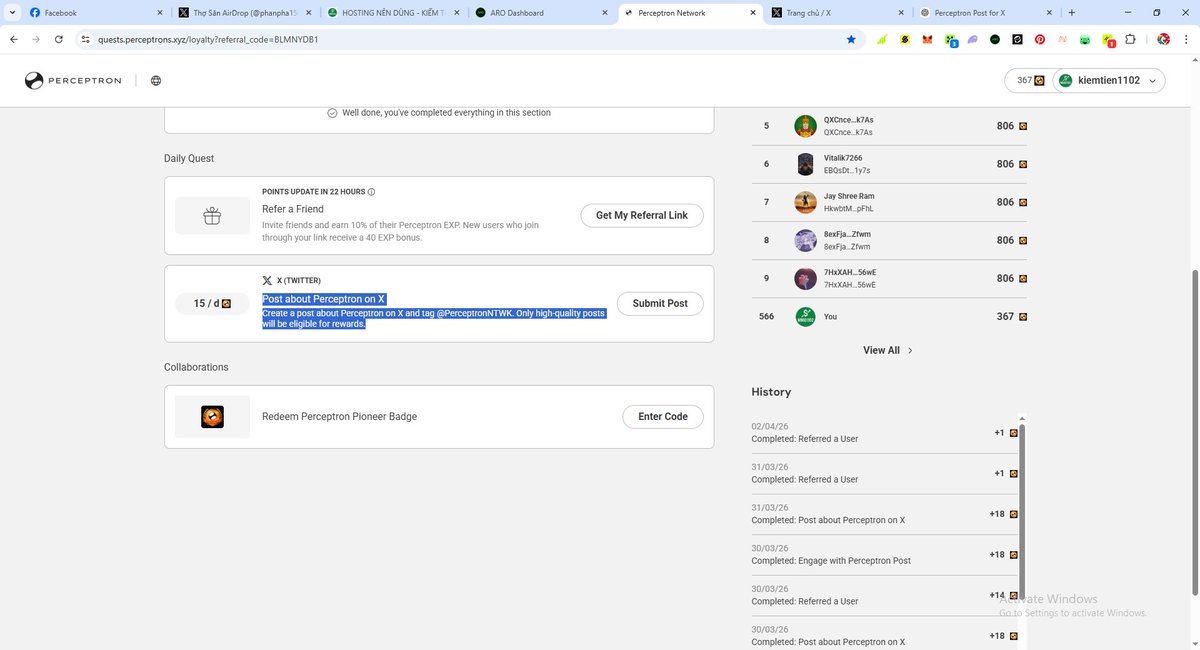Select Vitalik7266 leaderboard avatar
Viewport: 1200px width, 650px height.
tap(806, 164)
